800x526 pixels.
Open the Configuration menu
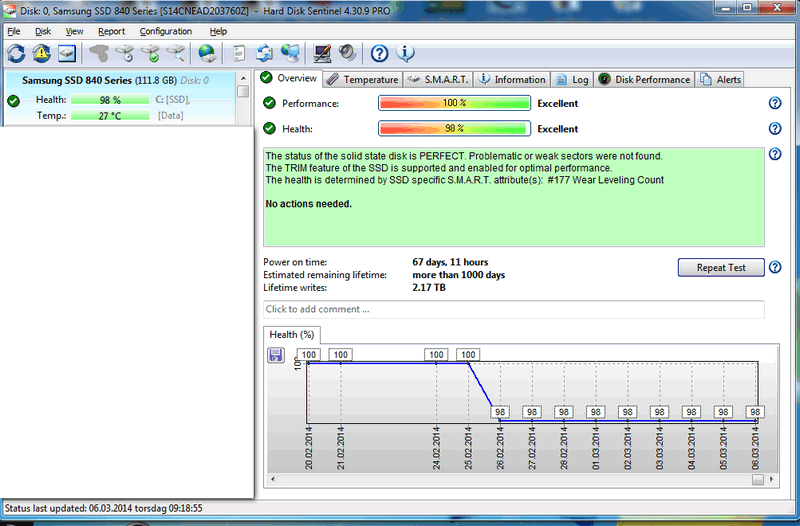point(166,31)
